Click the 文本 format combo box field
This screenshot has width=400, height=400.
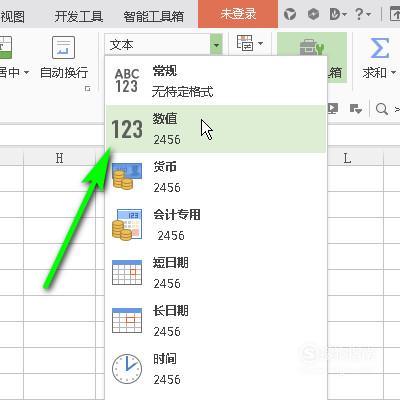157,44
